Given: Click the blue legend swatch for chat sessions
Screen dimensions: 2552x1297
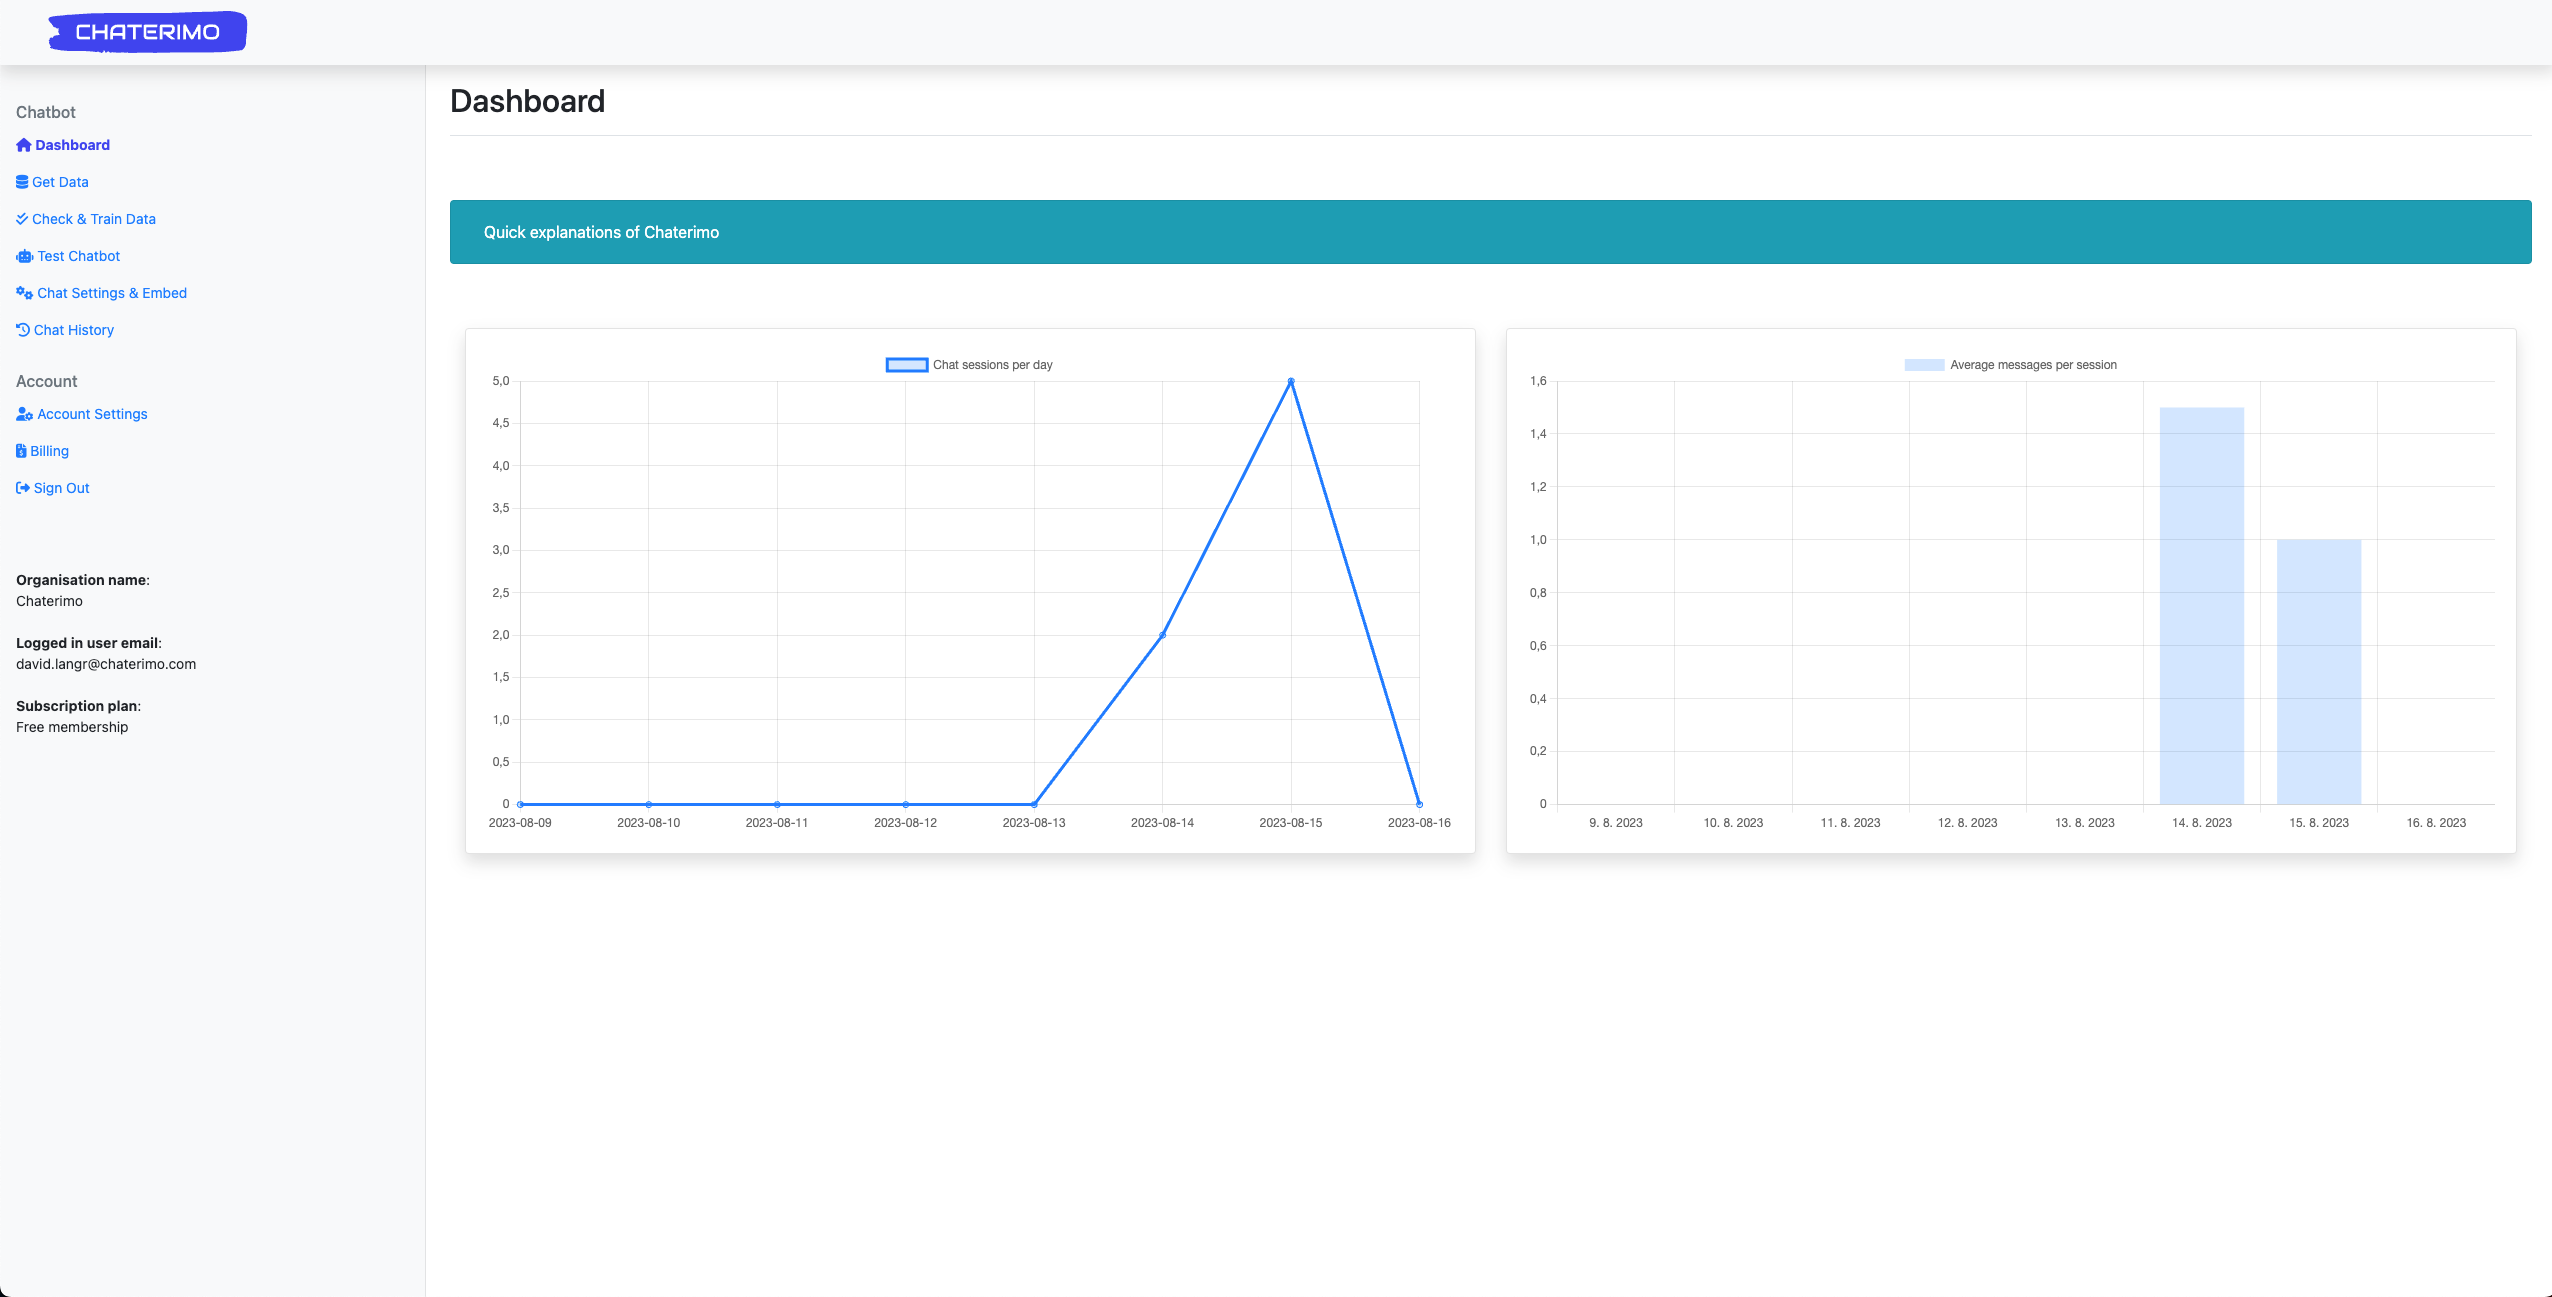Looking at the screenshot, I should pos(907,365).
